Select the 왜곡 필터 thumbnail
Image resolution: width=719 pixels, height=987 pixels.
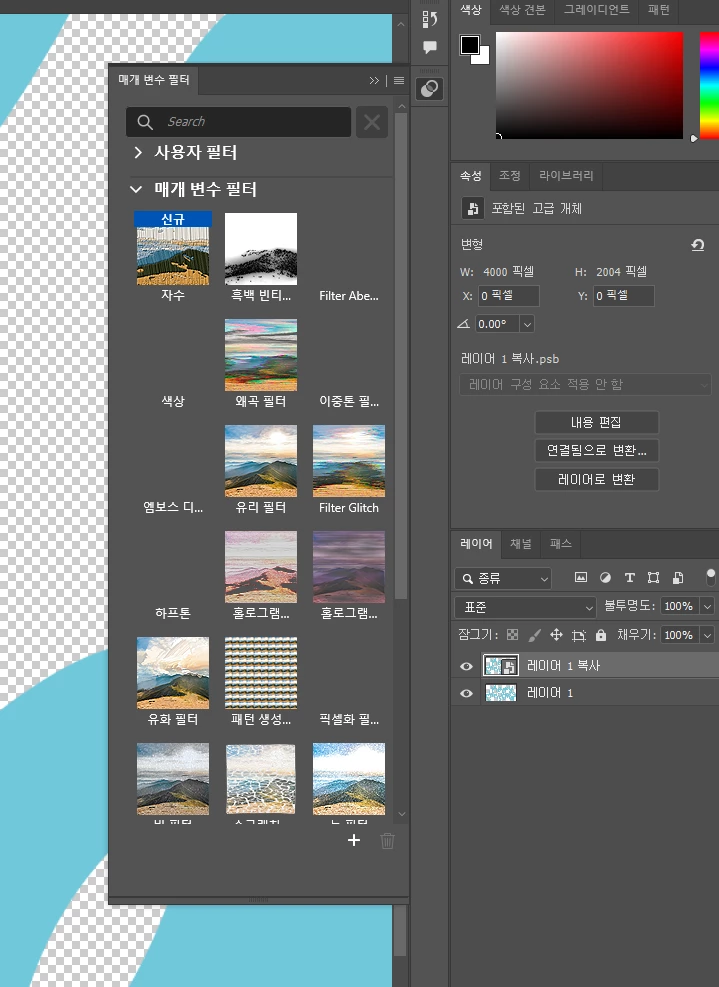click(x=261, y=355)
